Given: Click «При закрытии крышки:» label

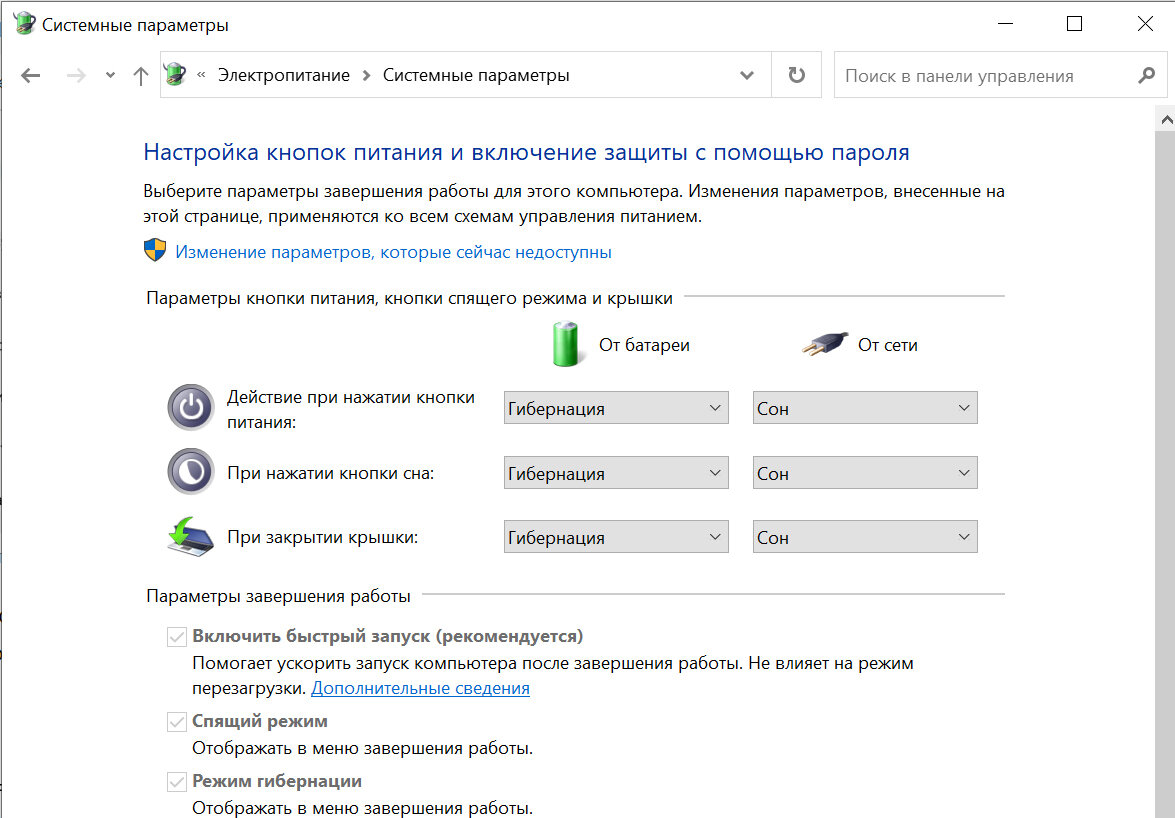Looking at the screenshot, I should [322, 538].
